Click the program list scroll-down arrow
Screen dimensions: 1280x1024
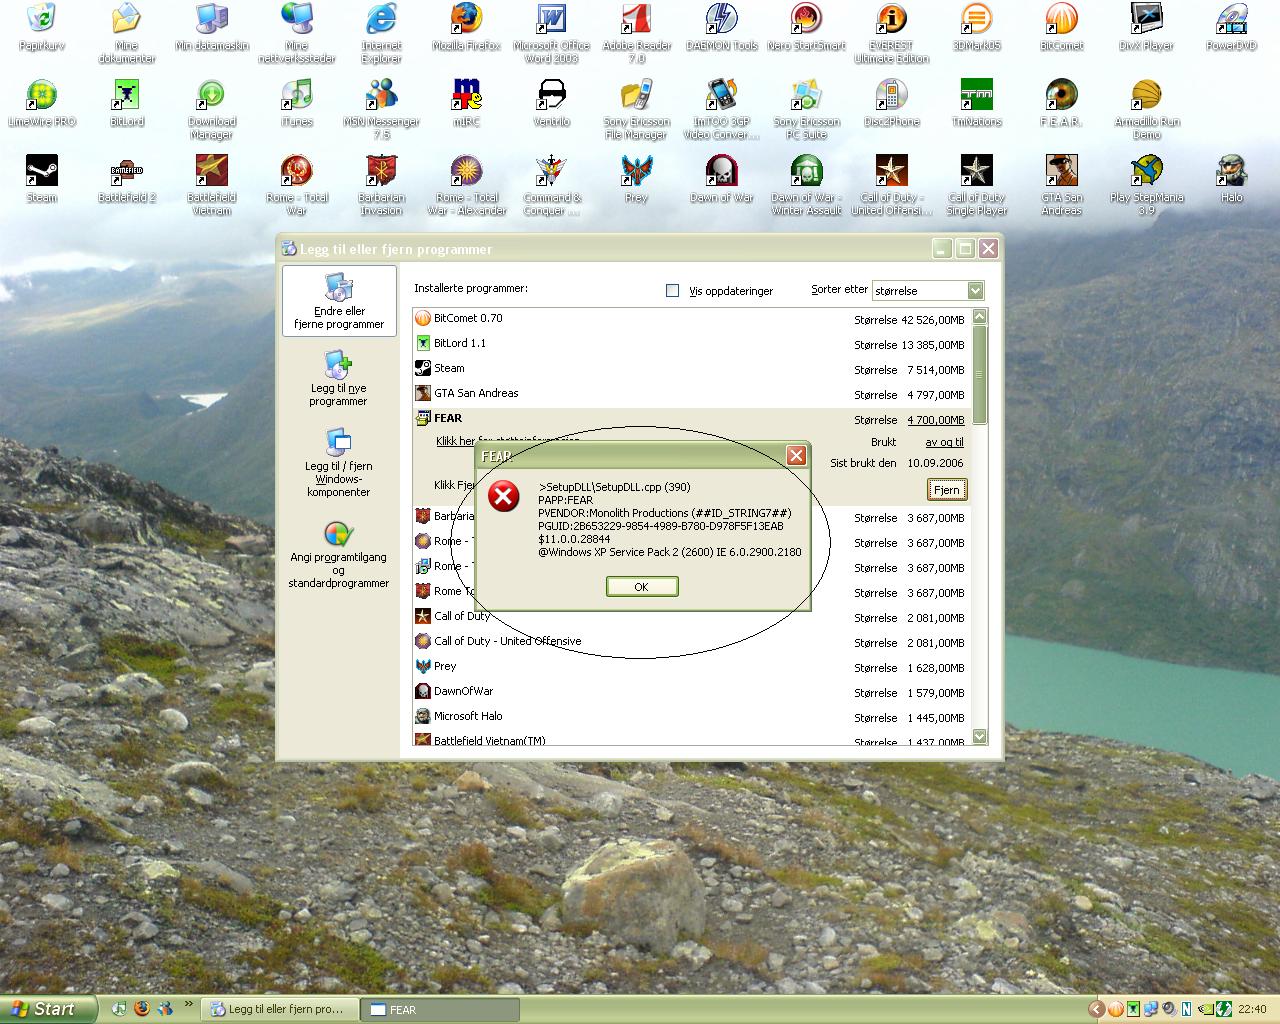coord(979,736)
